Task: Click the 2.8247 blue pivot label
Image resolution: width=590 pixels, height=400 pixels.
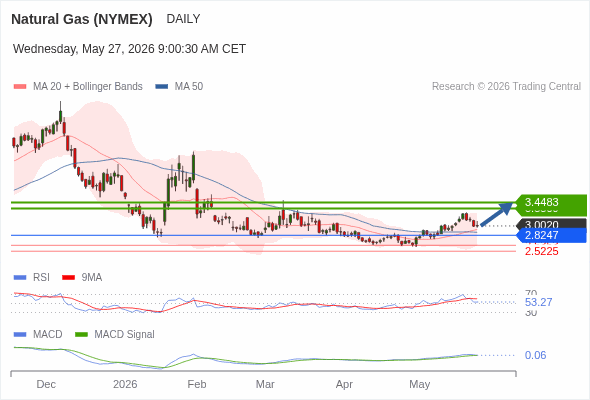Action: [x=551, y=236]
